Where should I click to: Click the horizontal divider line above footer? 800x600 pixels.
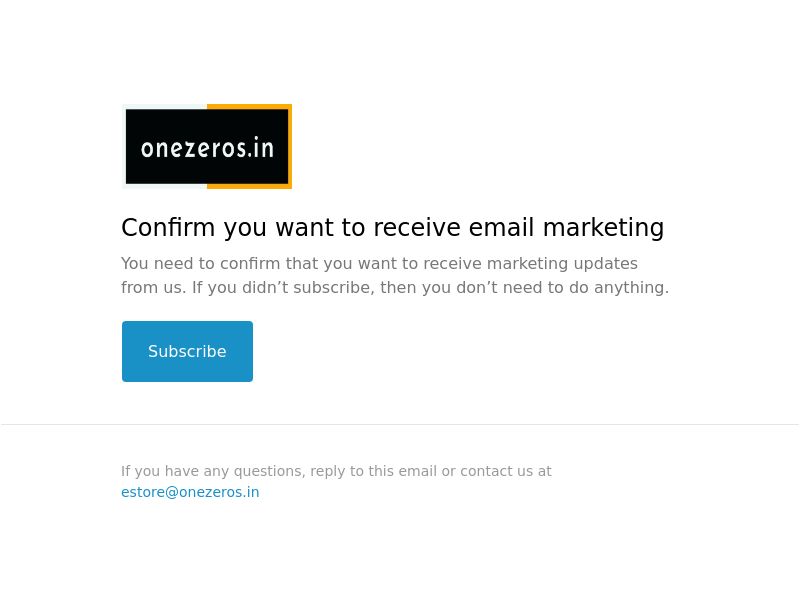(400, 424)
